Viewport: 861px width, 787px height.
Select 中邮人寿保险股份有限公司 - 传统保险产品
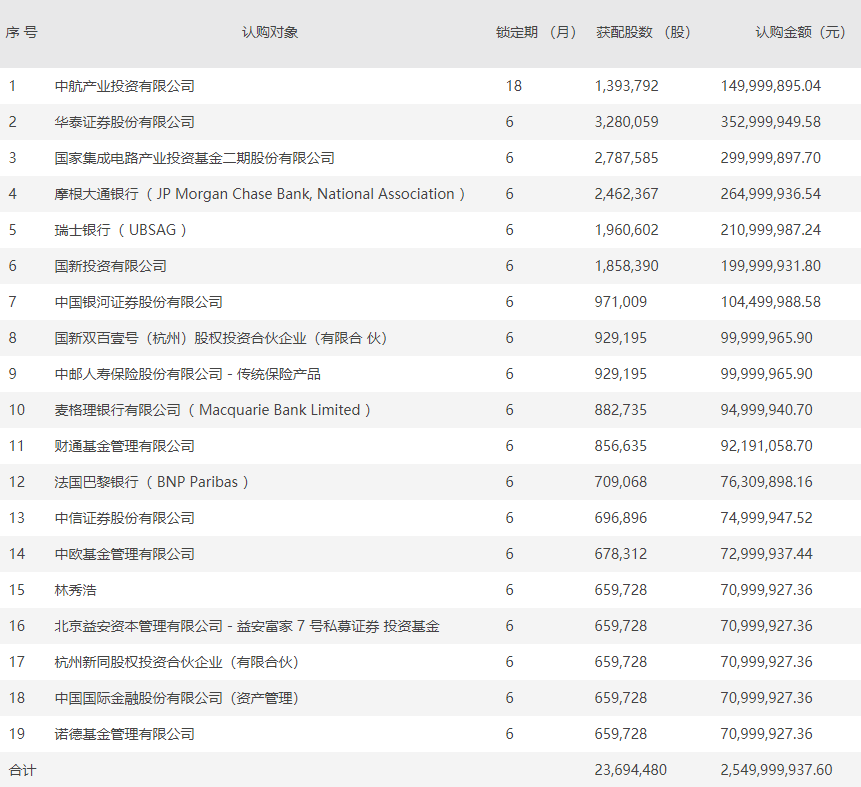click(x=187, y=374)
